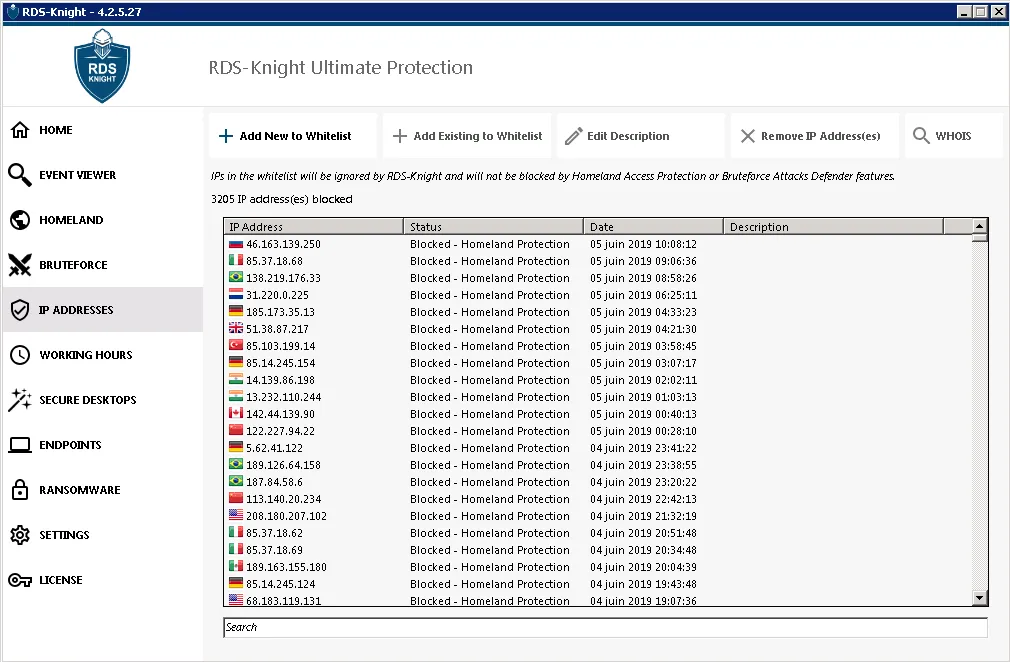Click the date 05 juin 2019 09:06:36

643,261
